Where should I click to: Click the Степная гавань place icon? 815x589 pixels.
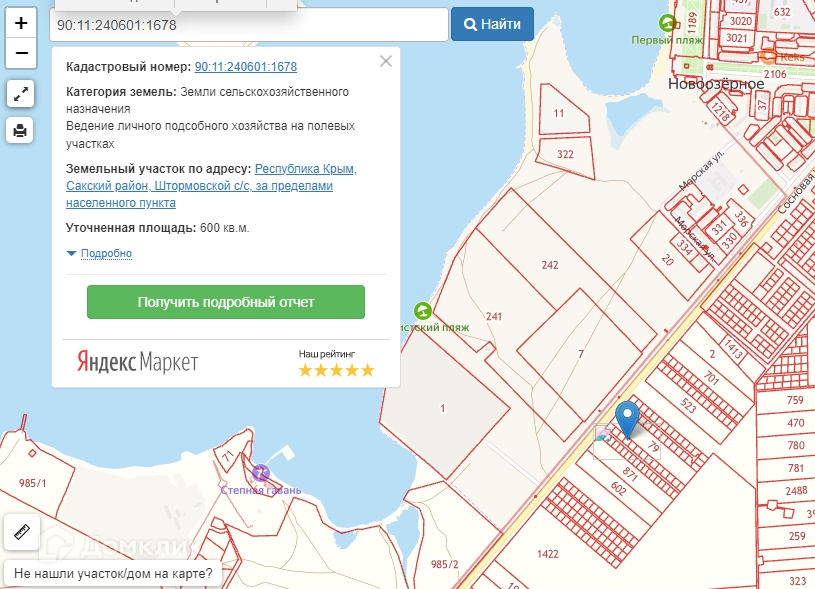click(x=260, y=473)
